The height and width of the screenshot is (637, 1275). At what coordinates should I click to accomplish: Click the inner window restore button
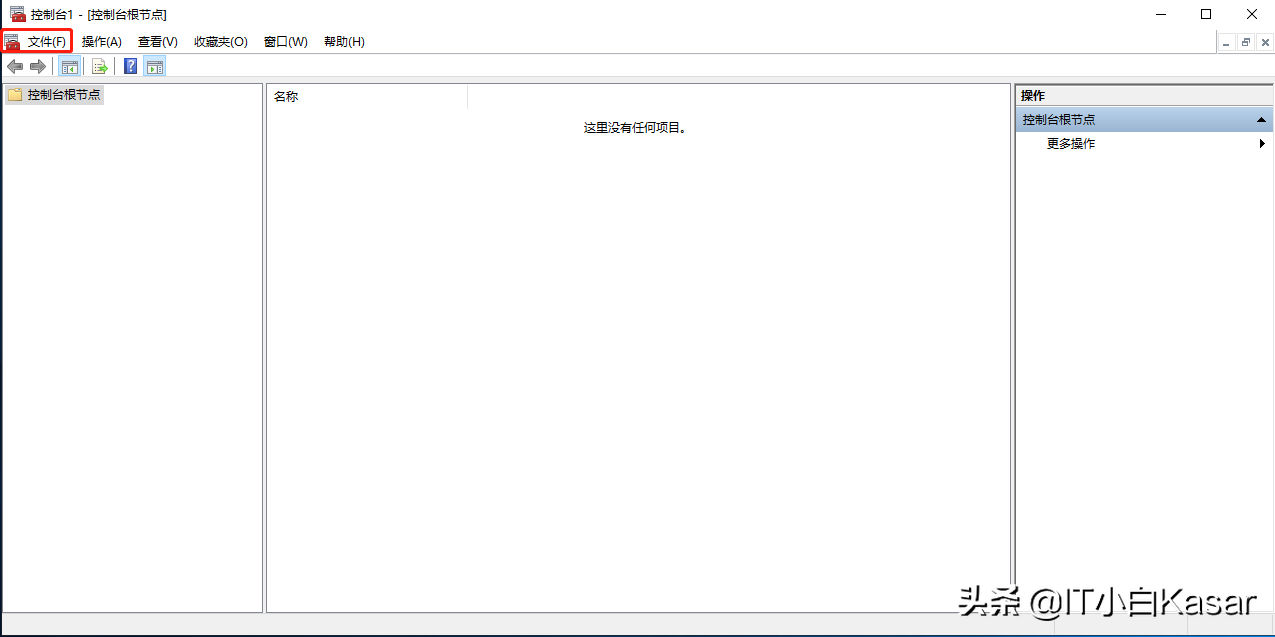coord(1244,42)
